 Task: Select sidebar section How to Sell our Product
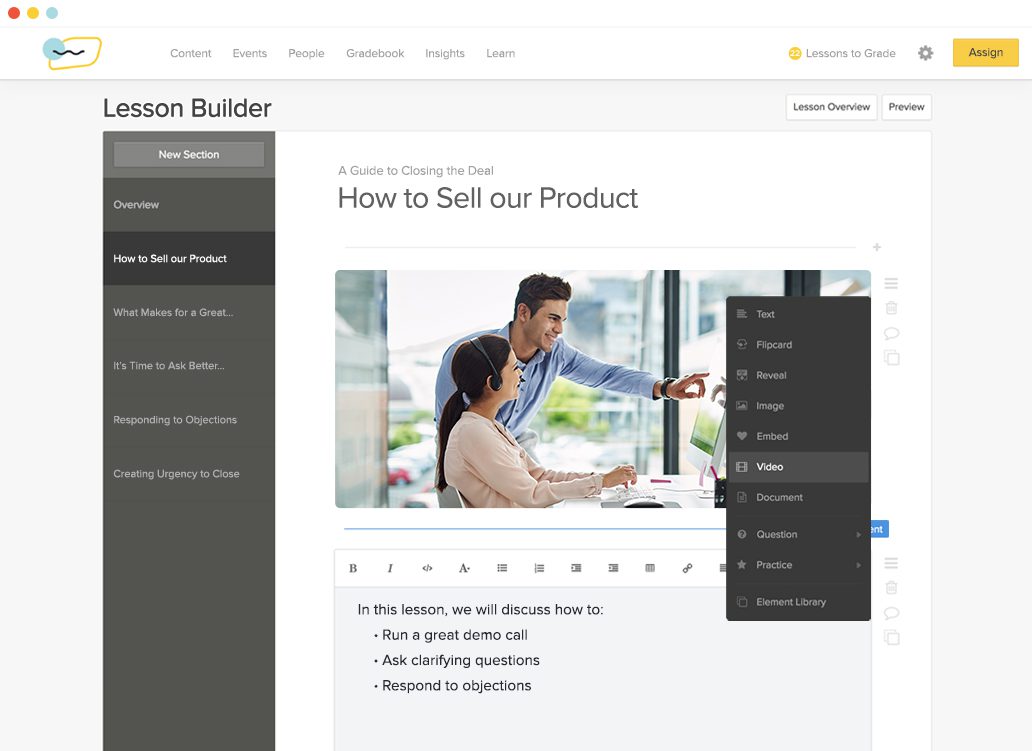click(x=189, y=259)
